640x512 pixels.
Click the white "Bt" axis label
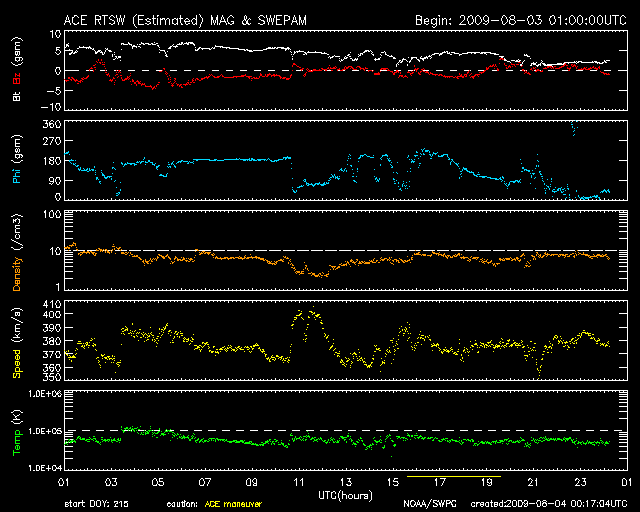(x=17, y=97)
